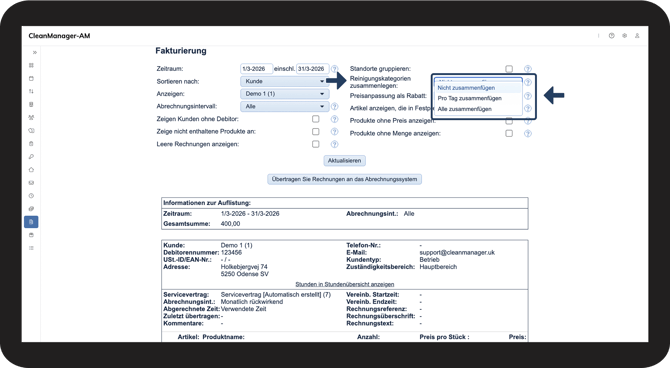The image size is (670, 368).
Task: Select Nicht zusammenfügen option
Action: pyautogui.click(x=479, y=88)
